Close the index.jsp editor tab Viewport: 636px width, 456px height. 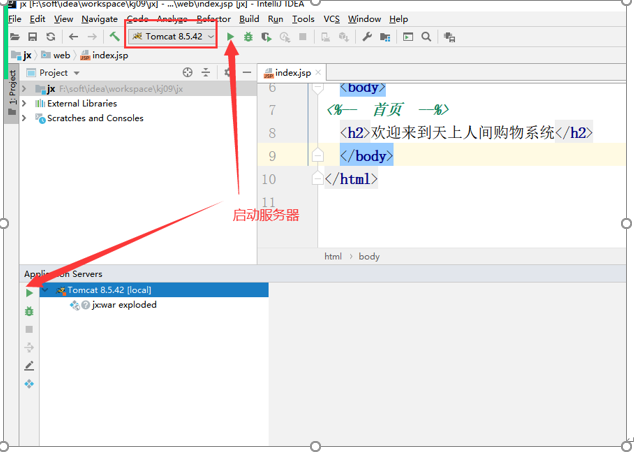pos(318,72)
